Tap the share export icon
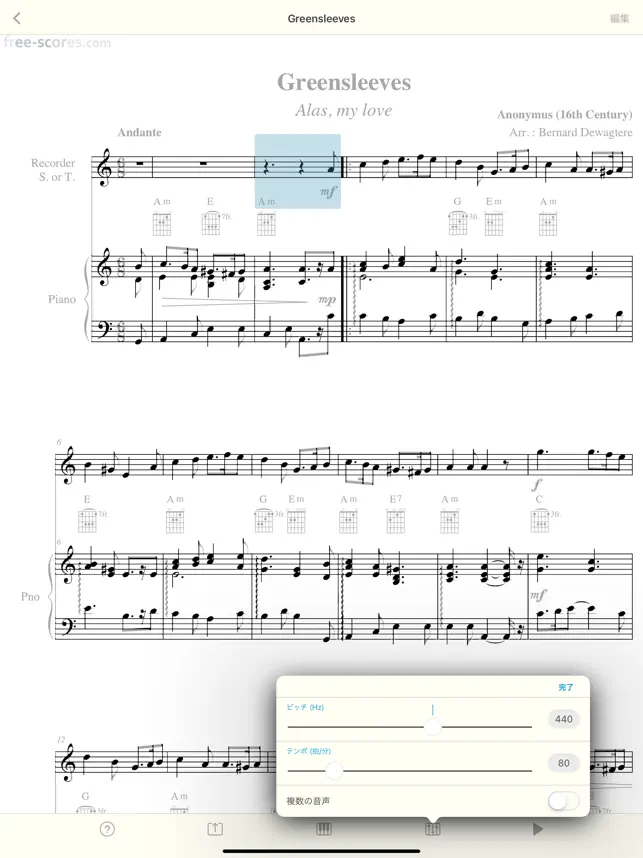Viewport: 643px width, 858px height. point(215,829)
